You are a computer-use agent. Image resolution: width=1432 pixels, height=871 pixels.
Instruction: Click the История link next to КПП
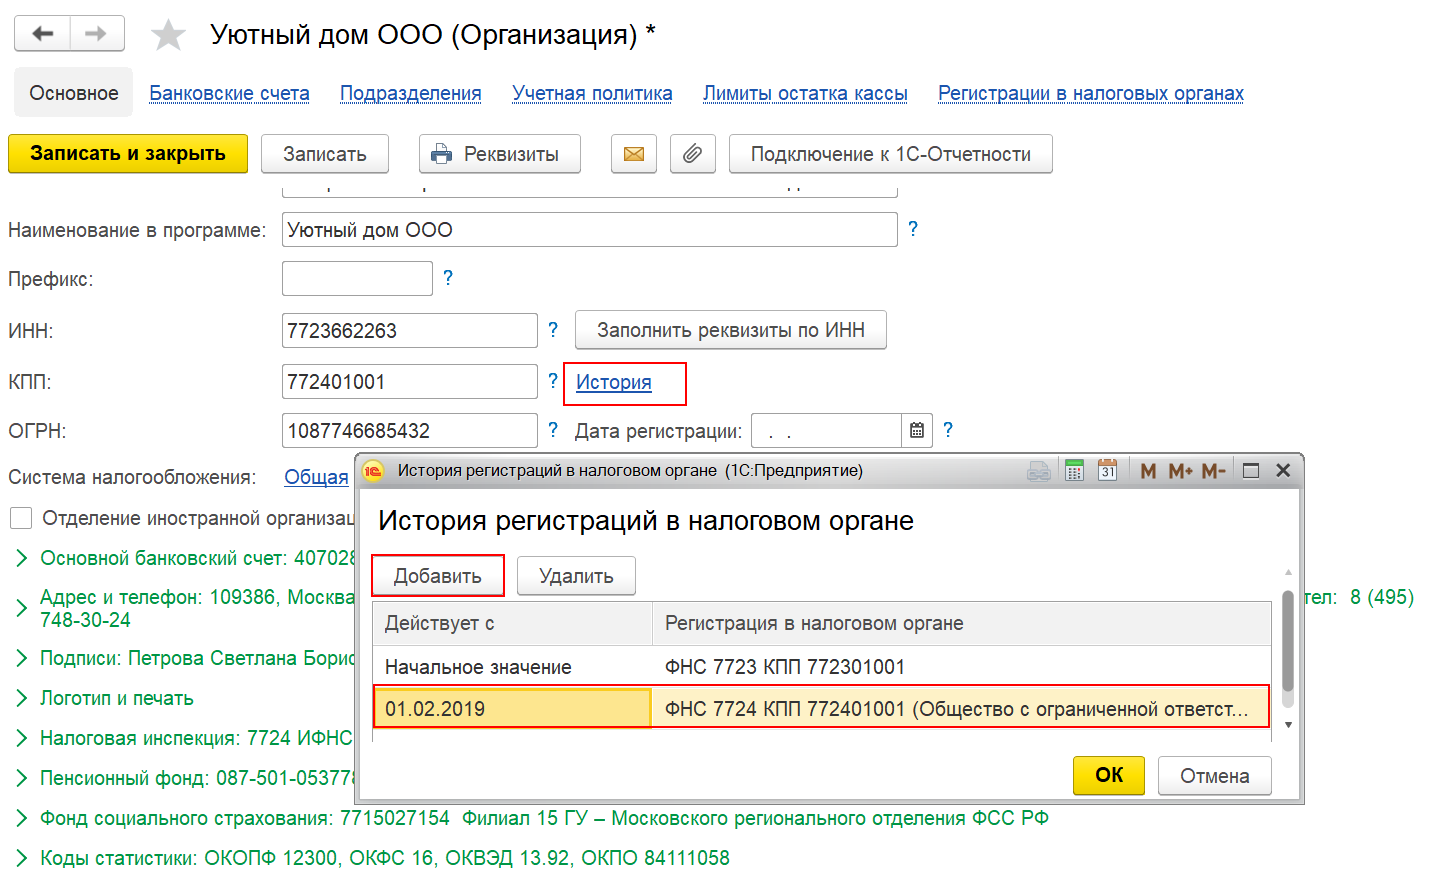[613, 382]
